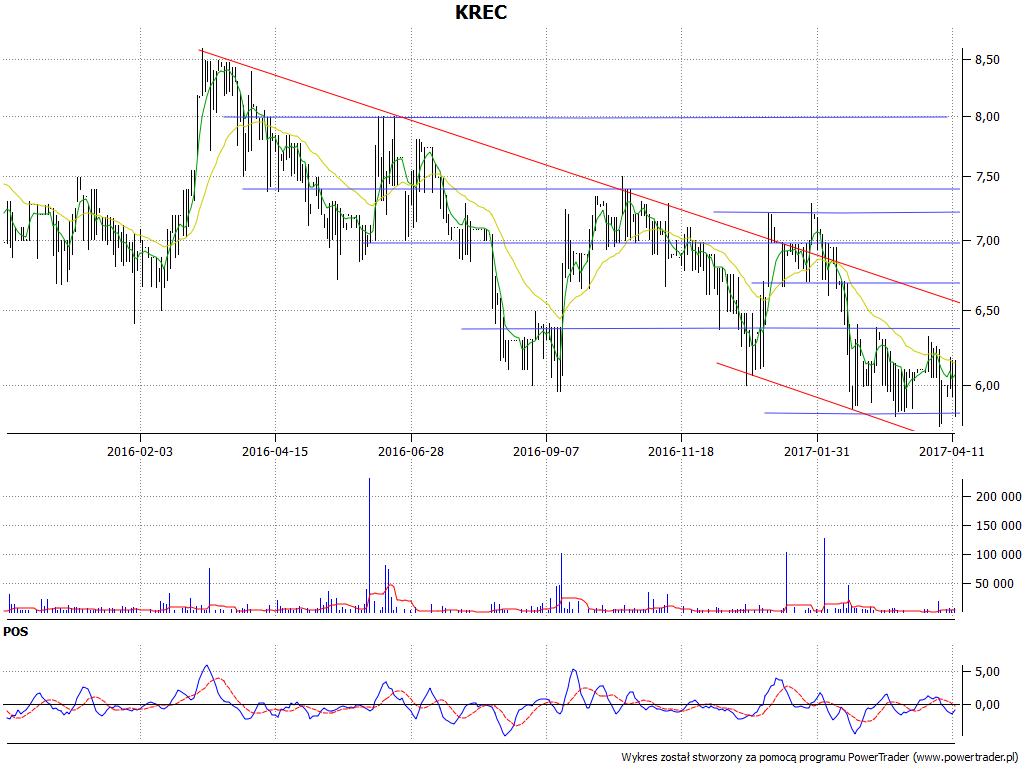This screenshot has width=1024, height=768.
Task: Click the 2016-02-03 date label
Action: click(140, 451)
